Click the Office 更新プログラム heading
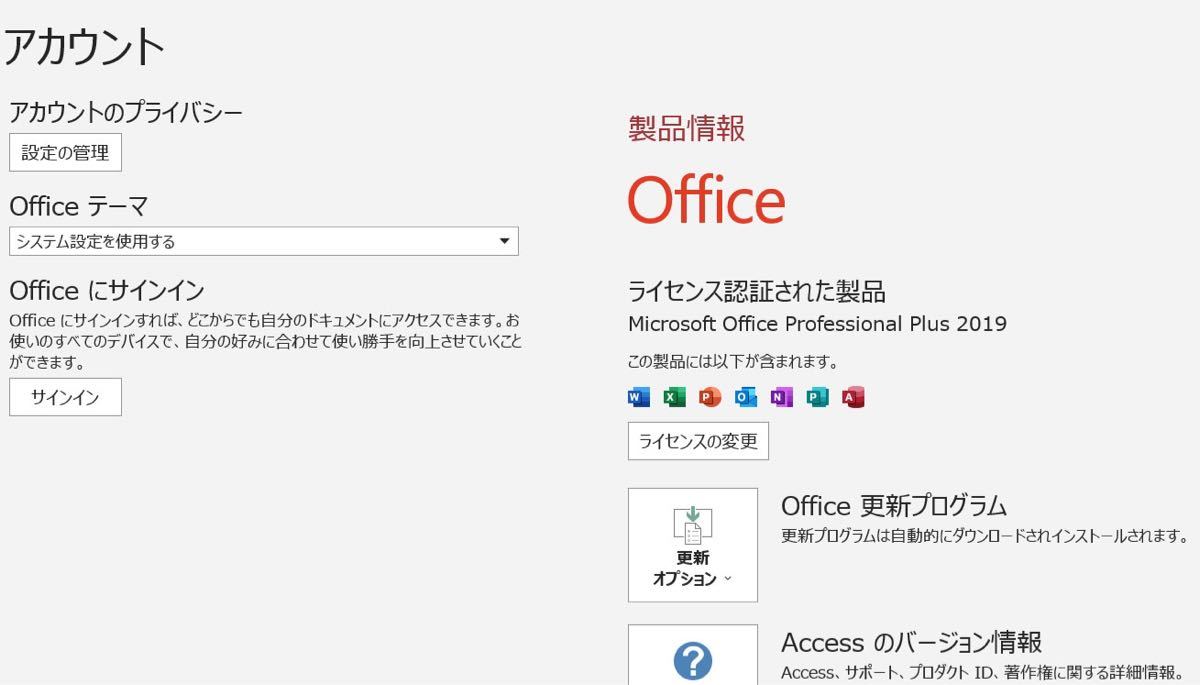 (893, 505)
